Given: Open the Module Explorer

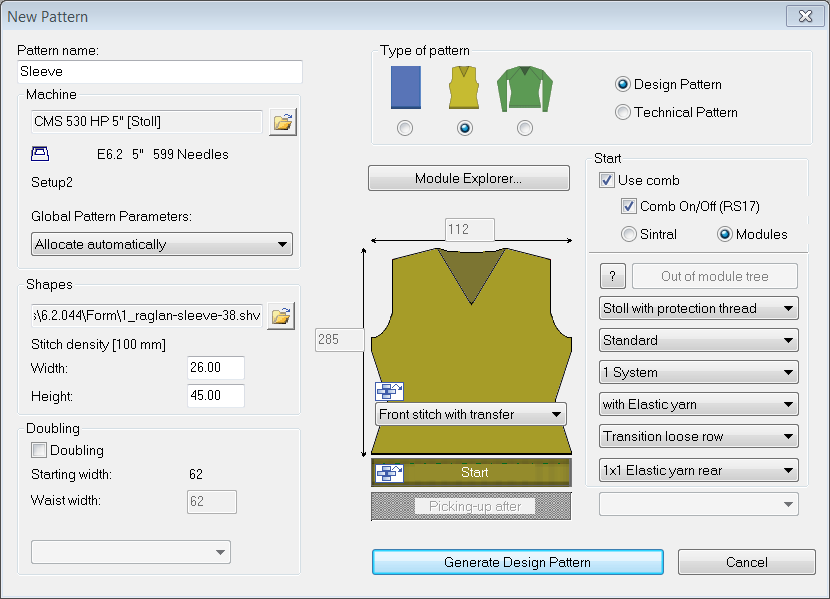Looking at the screenshot, I should coord(469,179).
